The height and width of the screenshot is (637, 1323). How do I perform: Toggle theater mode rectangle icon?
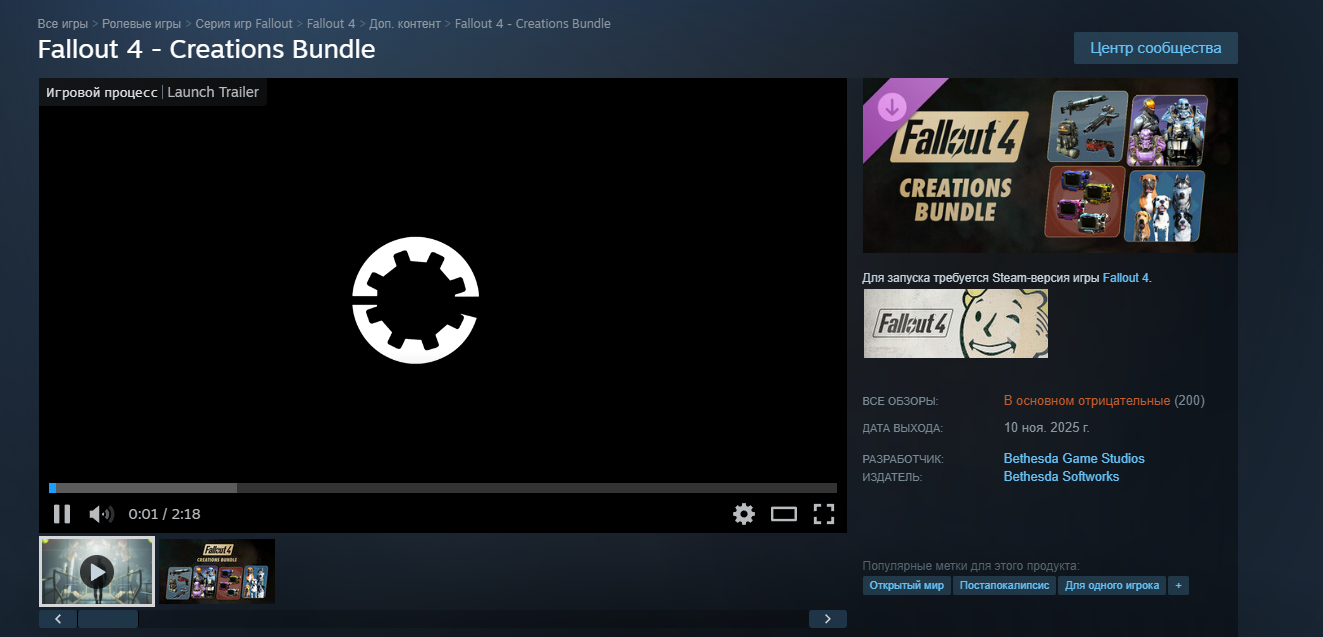pos(784,514)
